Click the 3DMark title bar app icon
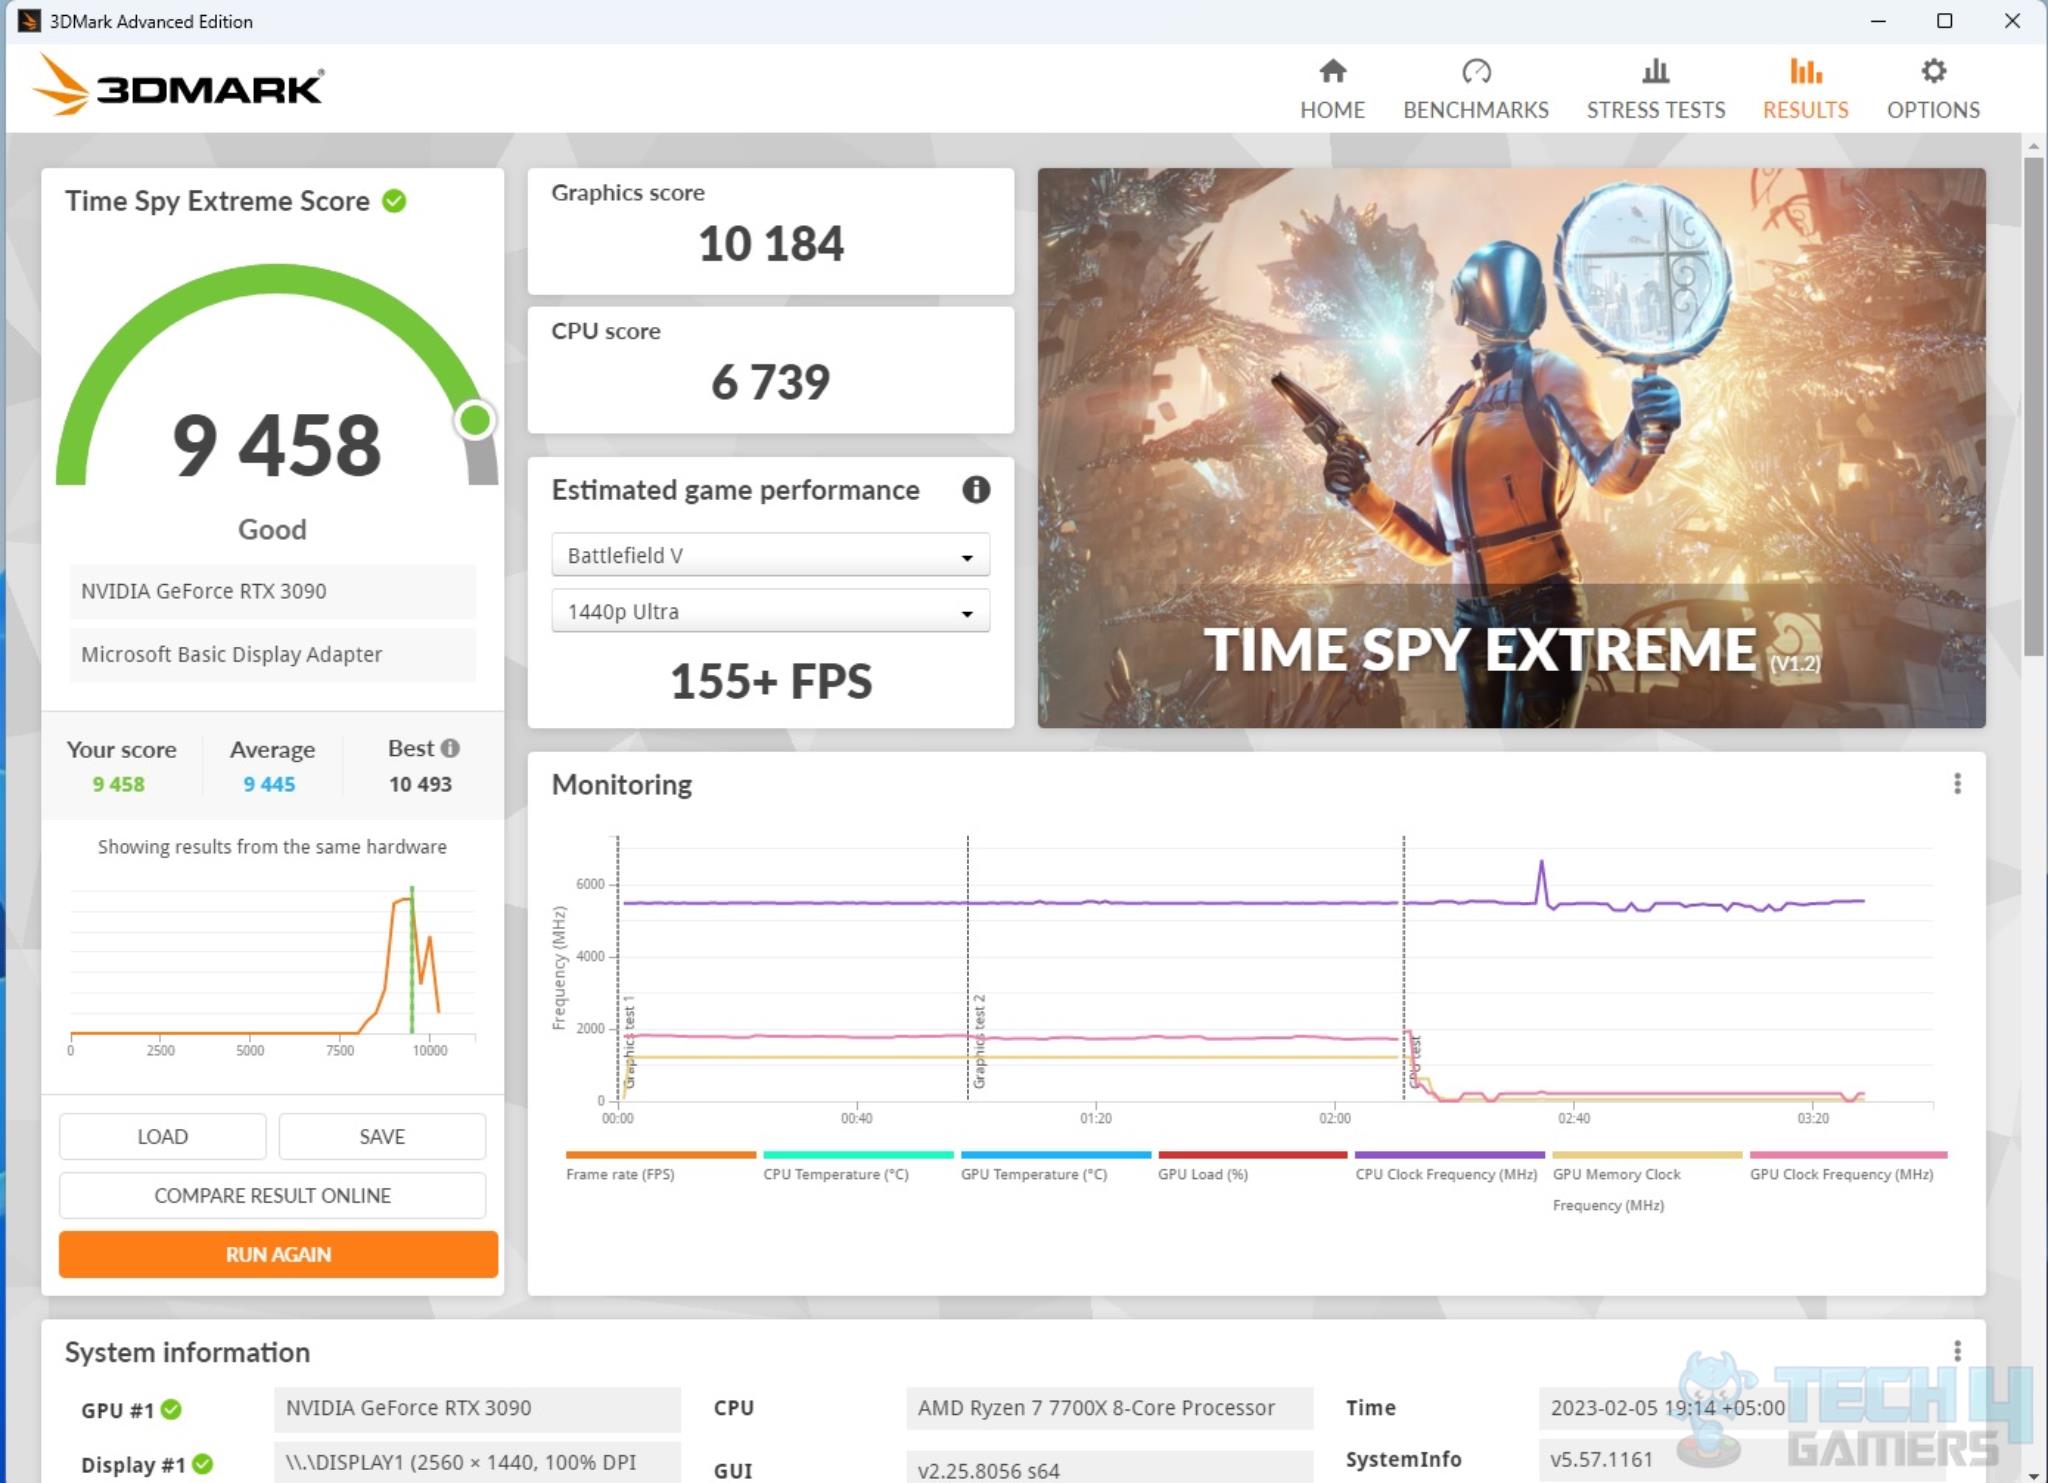Viewport: 2048px width, 1483px height. tap(29, 21)
